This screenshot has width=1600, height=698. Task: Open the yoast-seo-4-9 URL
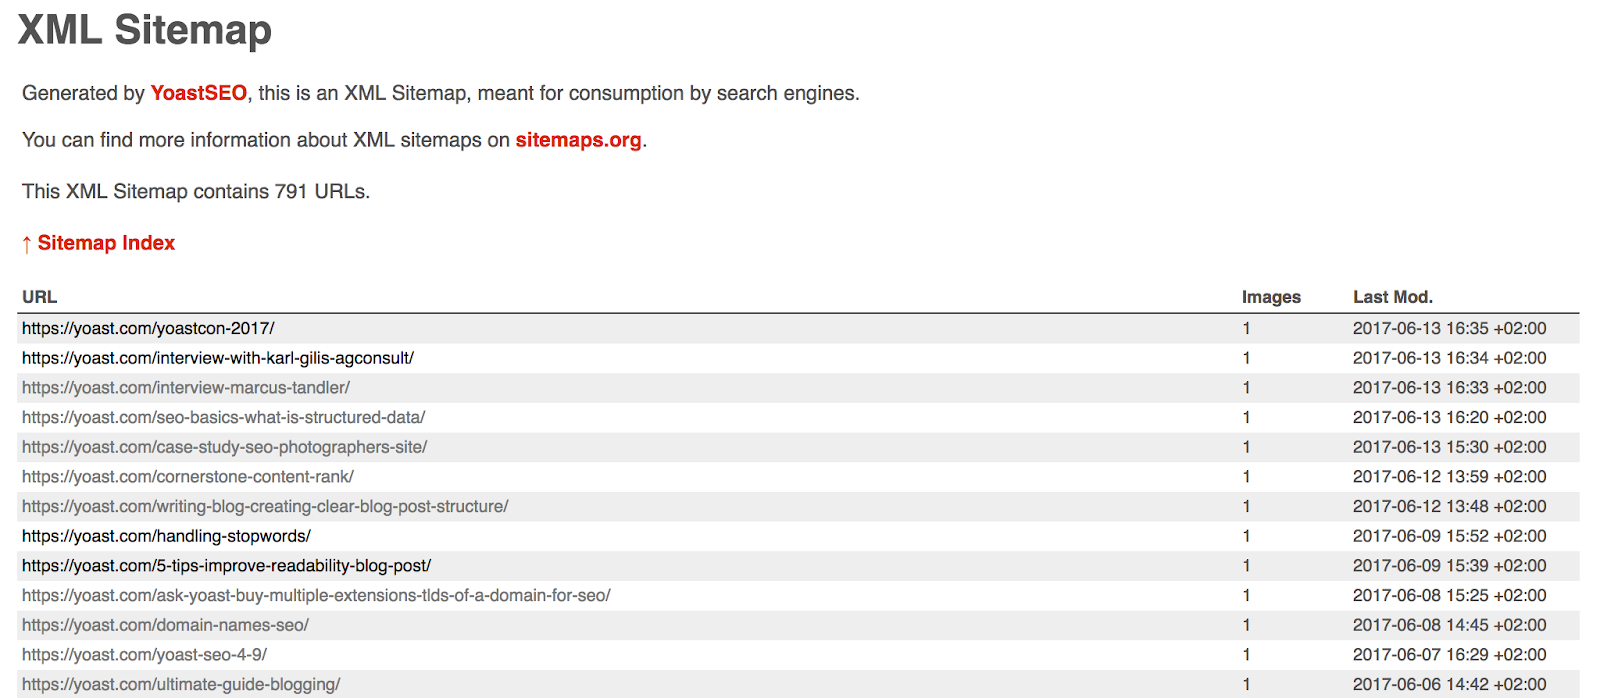tap(145, 655)
